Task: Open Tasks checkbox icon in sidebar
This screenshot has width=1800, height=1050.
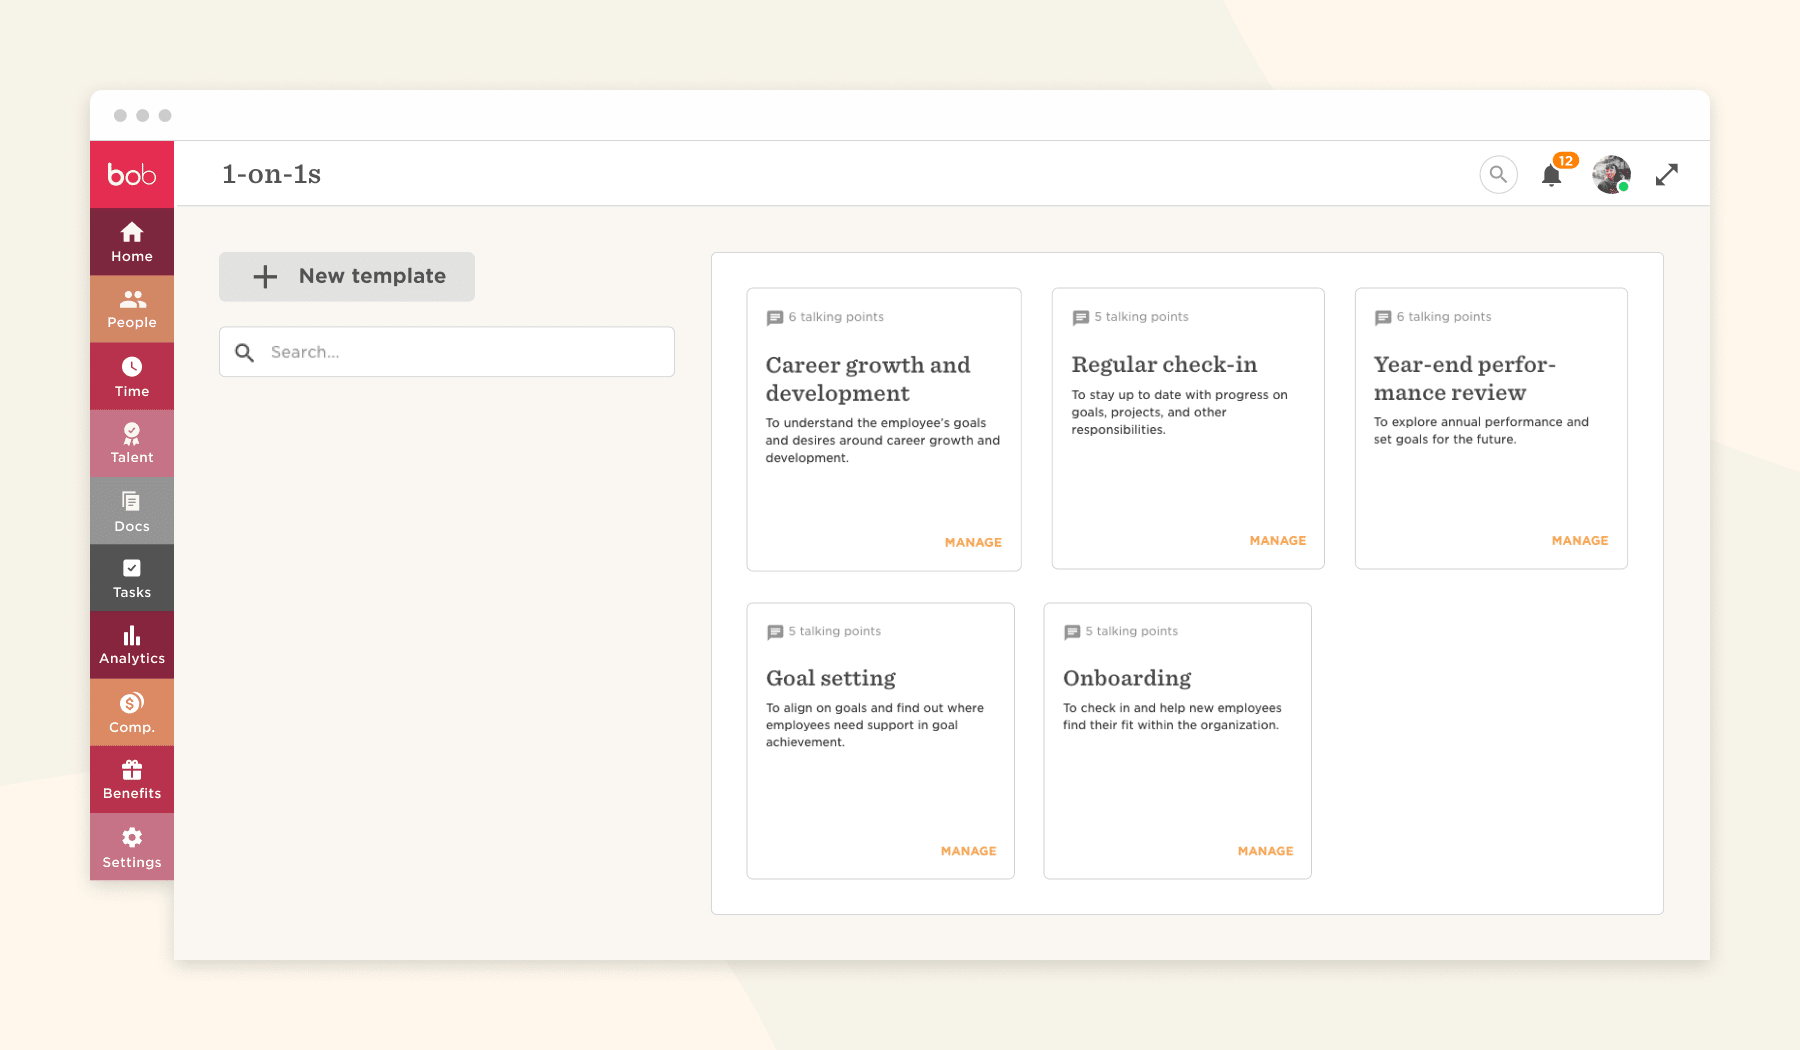Action: [132, 578]
